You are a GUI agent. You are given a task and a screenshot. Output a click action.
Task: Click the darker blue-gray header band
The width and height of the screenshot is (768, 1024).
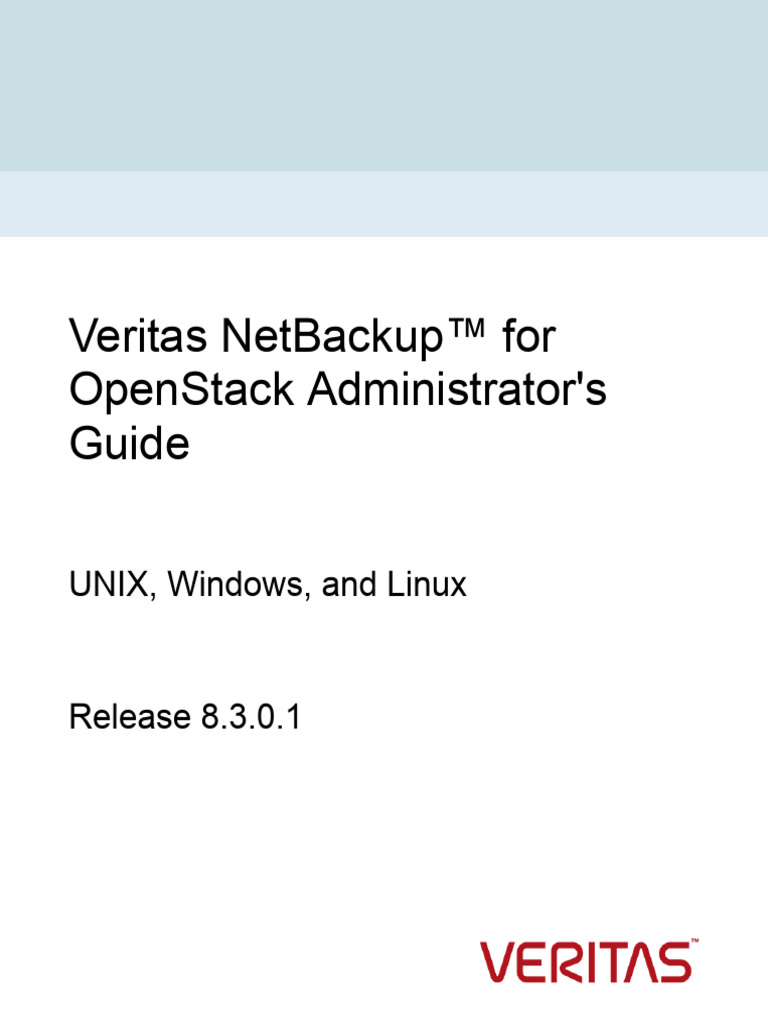click(384, 85)
